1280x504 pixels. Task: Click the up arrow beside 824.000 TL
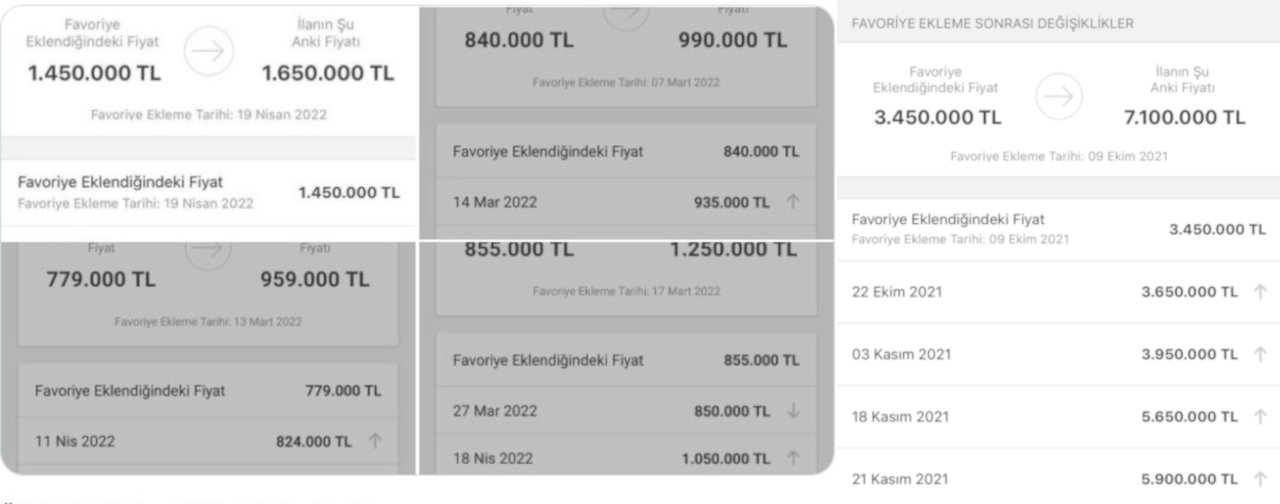pyautogui.click(x=375, y=440)
